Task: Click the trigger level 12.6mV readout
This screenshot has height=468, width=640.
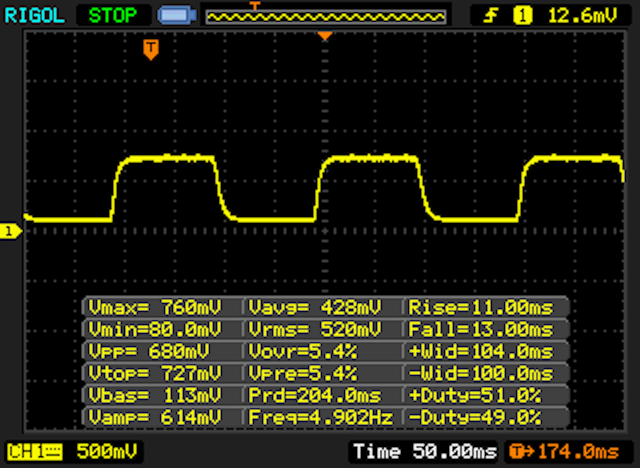Action: tap(582, 16)
